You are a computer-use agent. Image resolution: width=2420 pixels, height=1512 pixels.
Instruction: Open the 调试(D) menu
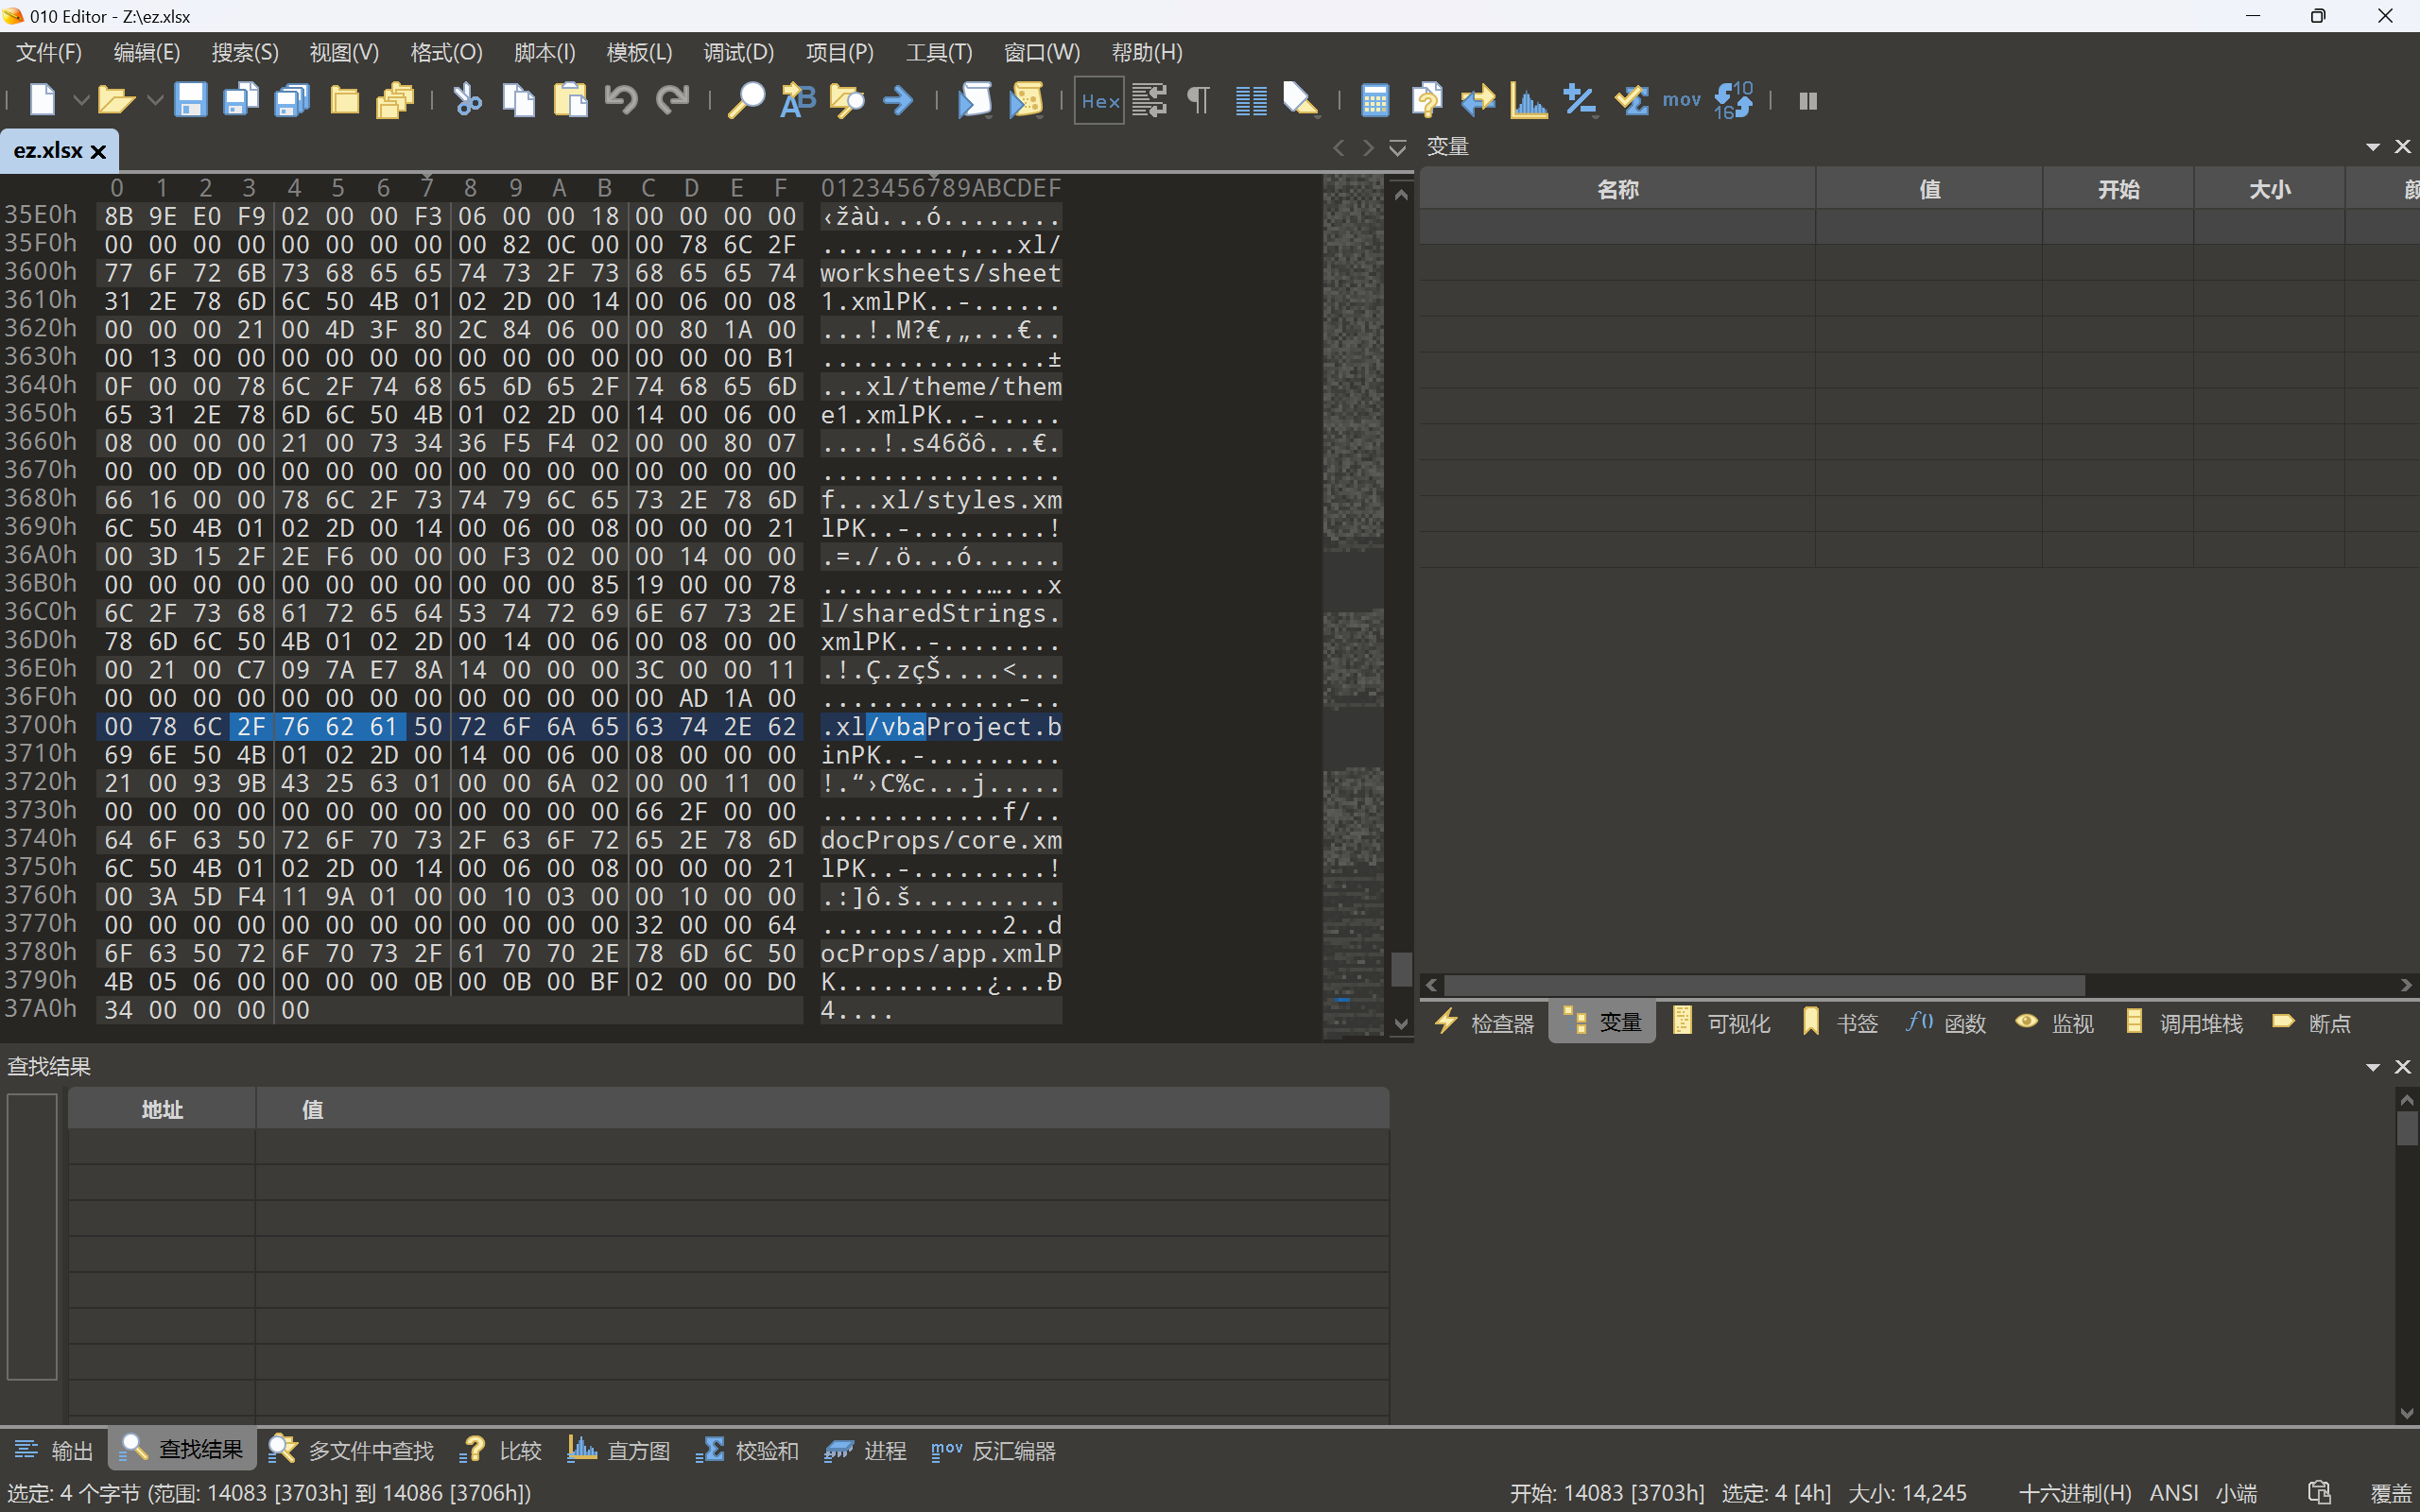pos(738,52)
